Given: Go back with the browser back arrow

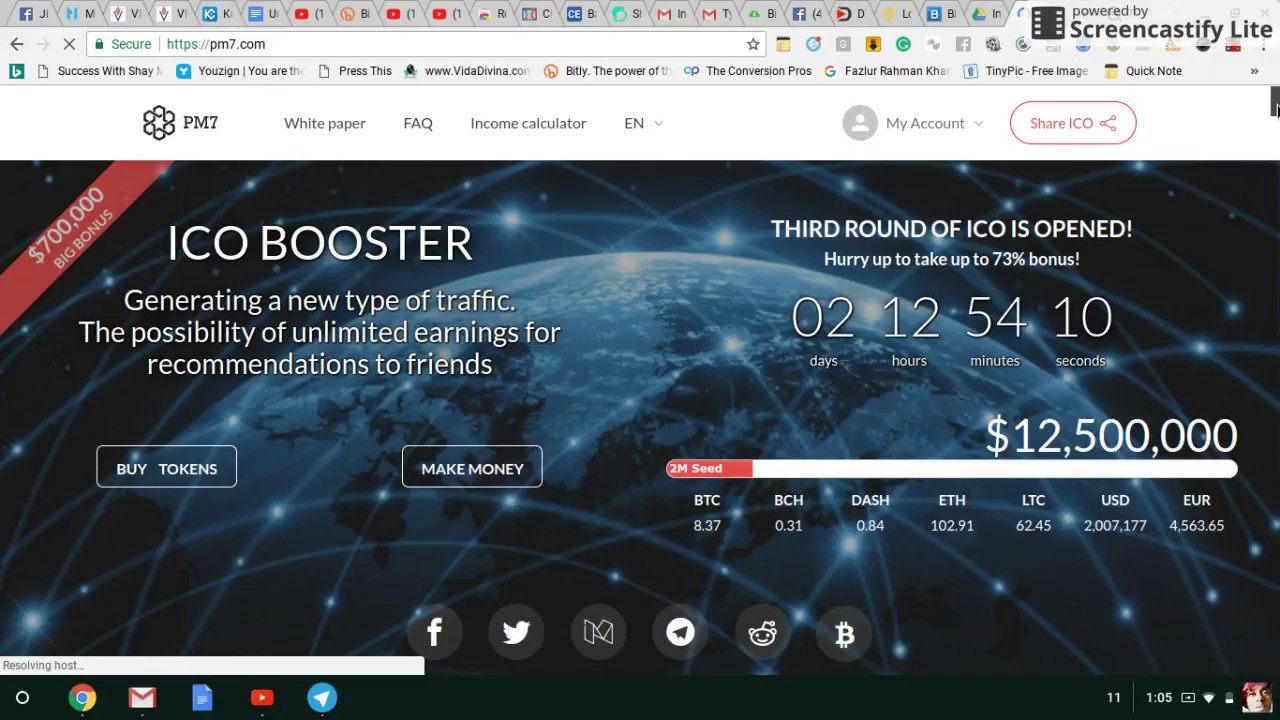Looking at the screenshot, I should pyautogui.click(x=16, y=44).
